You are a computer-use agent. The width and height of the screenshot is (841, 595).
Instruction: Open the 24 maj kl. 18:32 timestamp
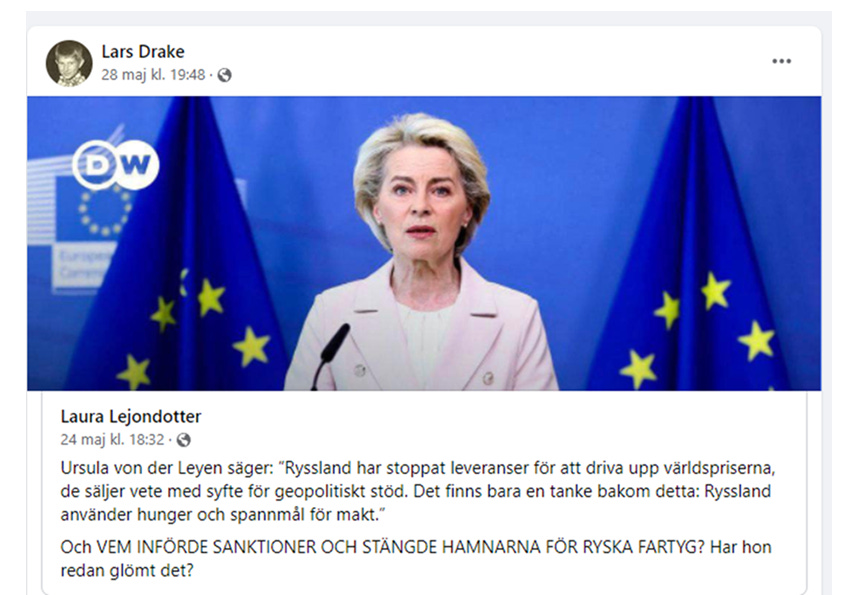coord(112,440)
